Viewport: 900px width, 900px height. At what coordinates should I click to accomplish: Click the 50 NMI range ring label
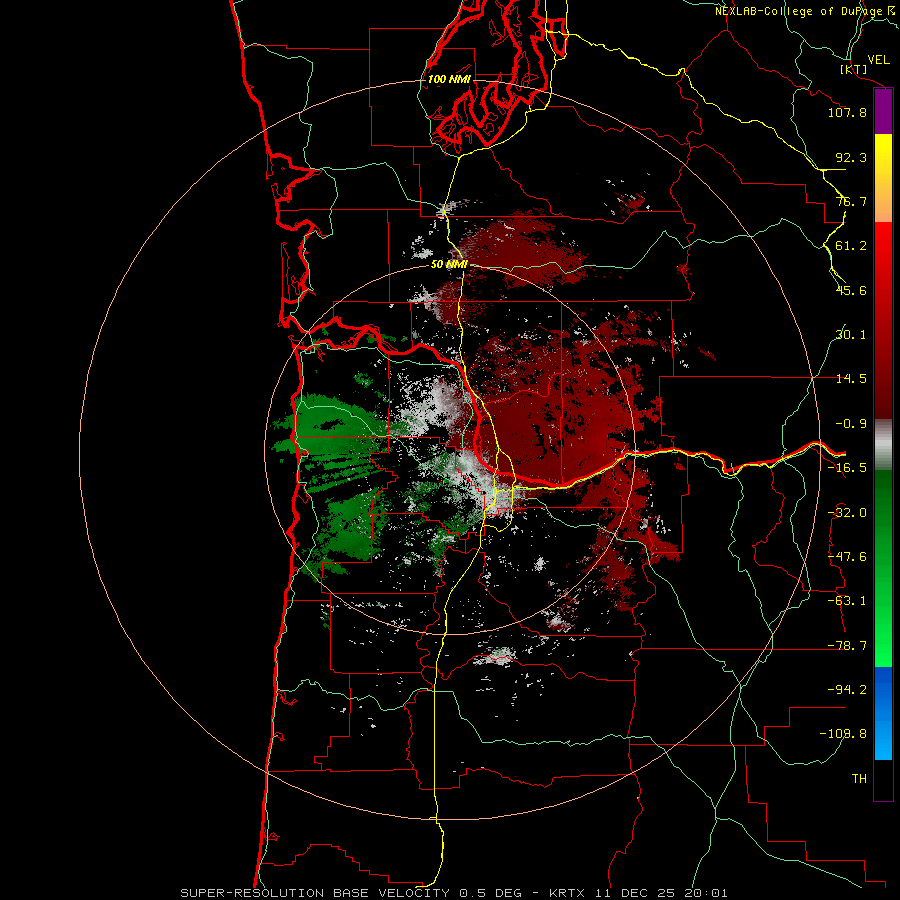pyautogui.click(x=449, y=264)
